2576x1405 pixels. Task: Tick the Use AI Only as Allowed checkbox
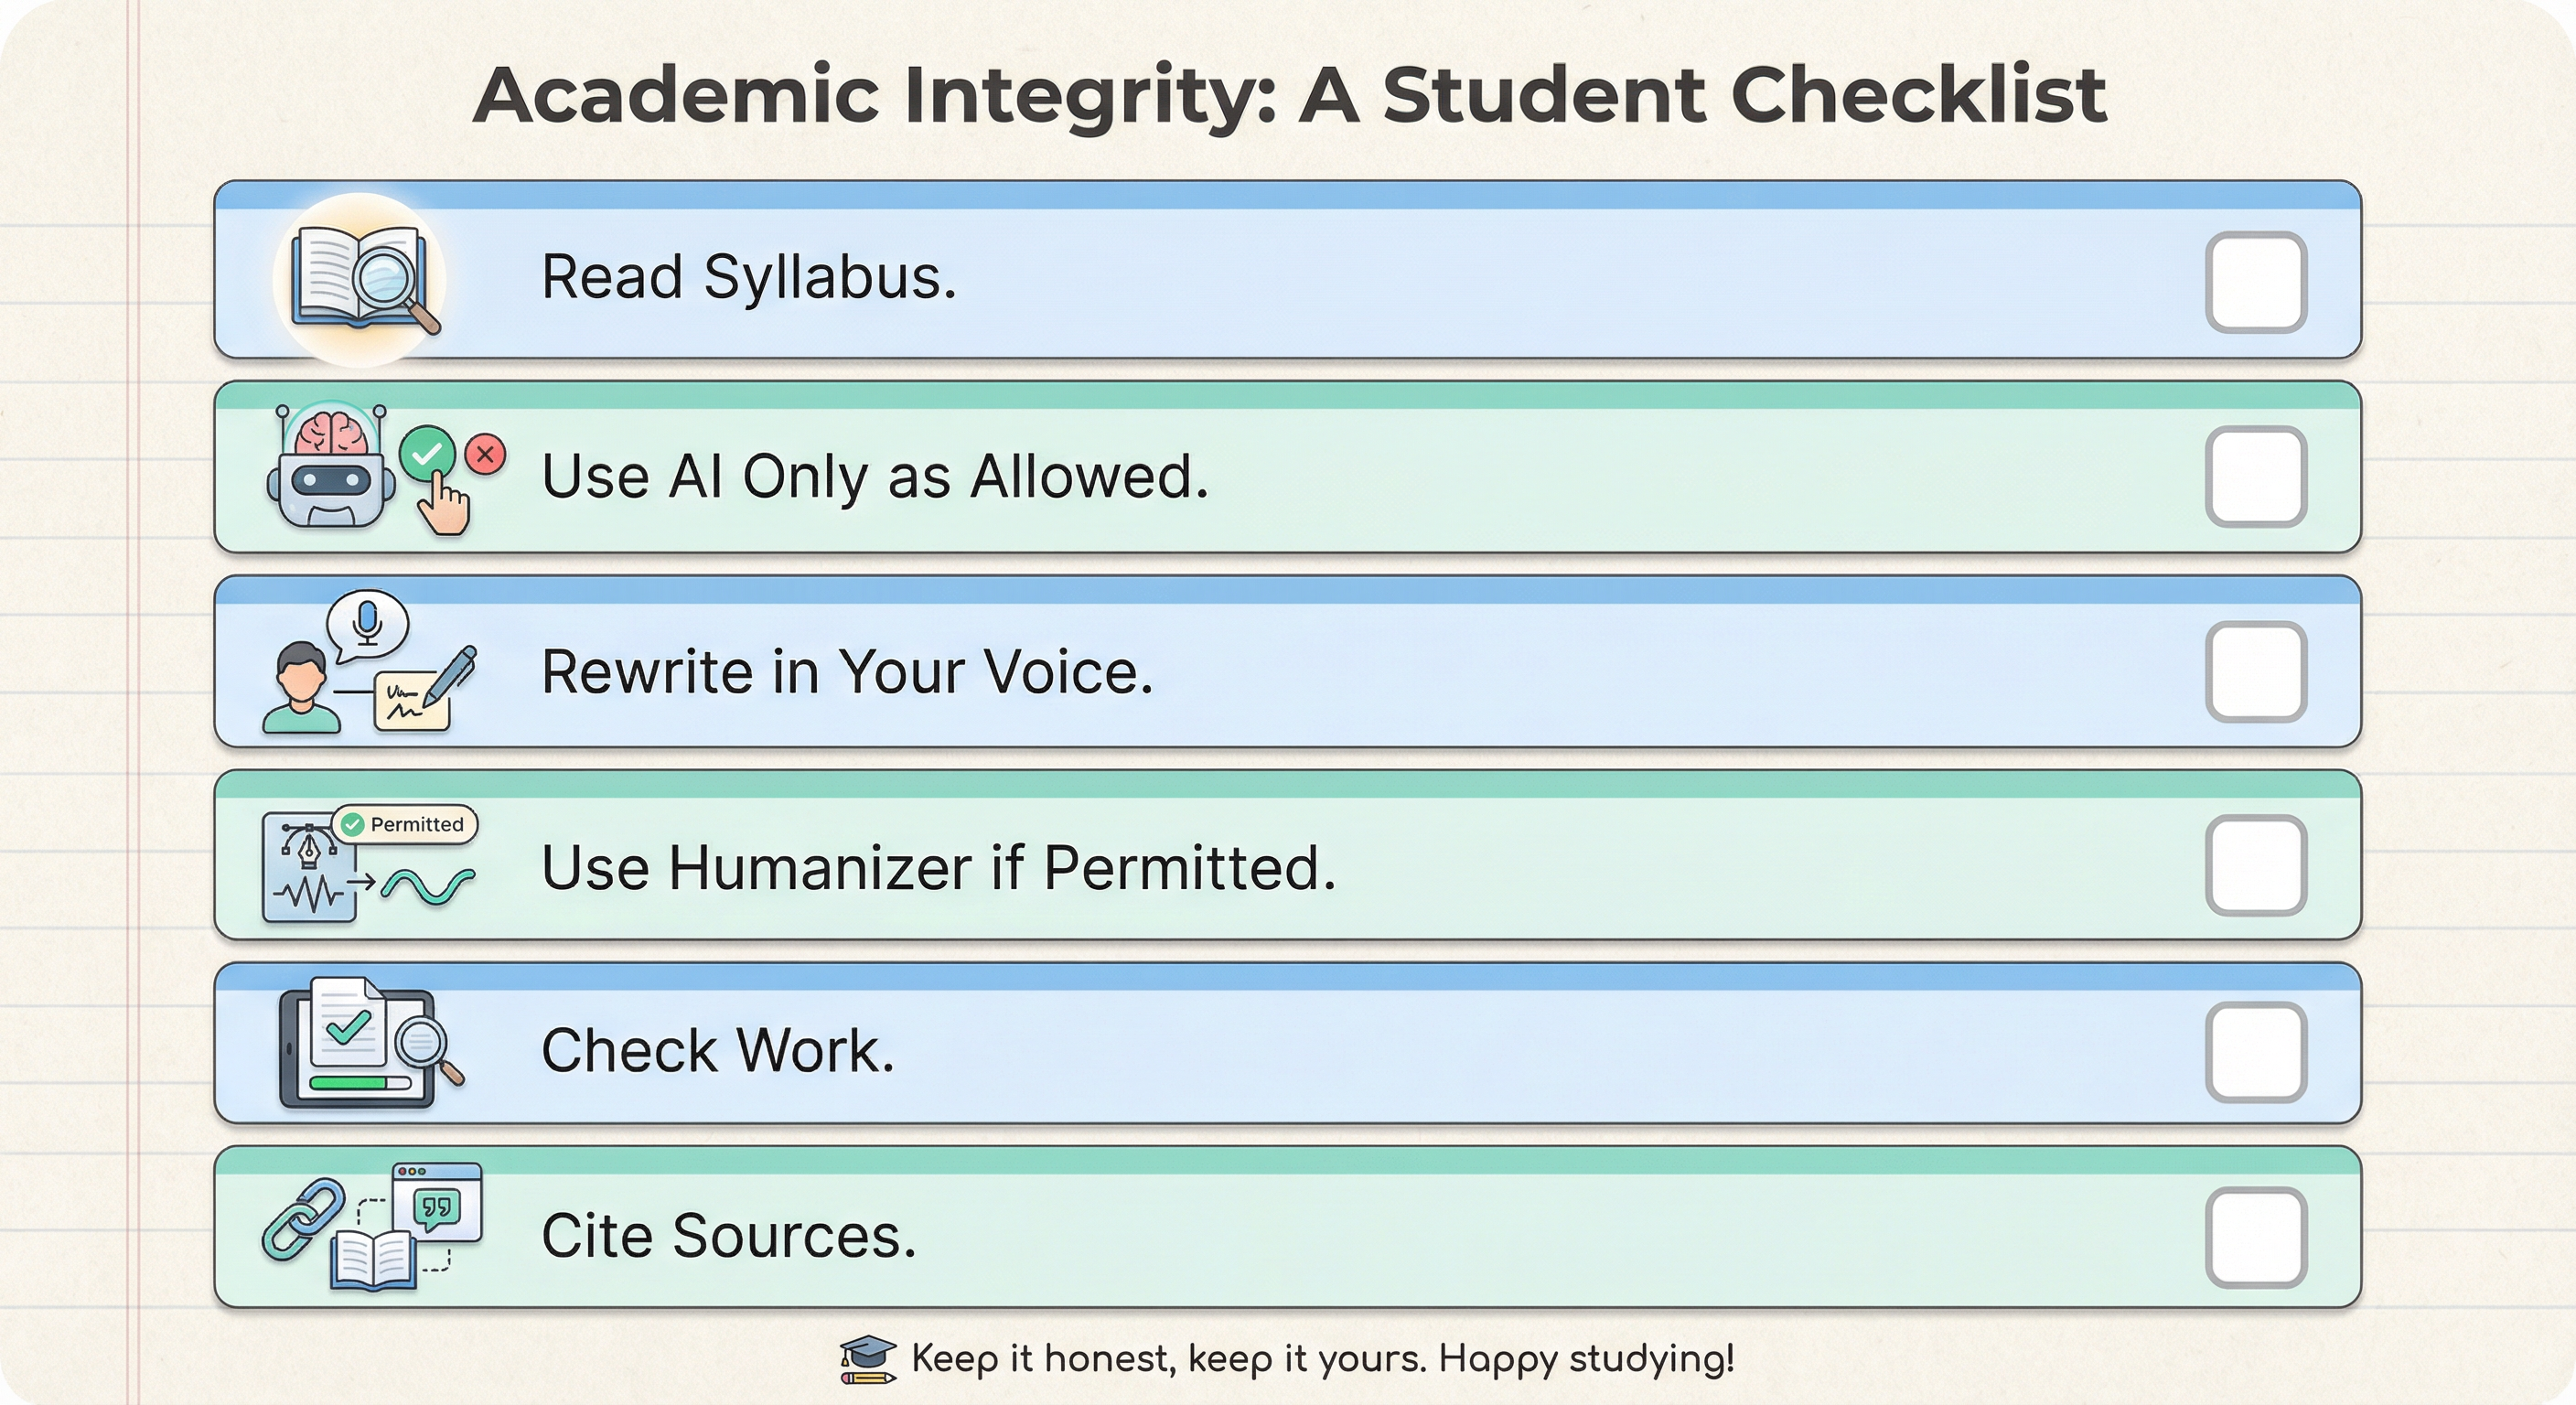[x=2255, y=477]
